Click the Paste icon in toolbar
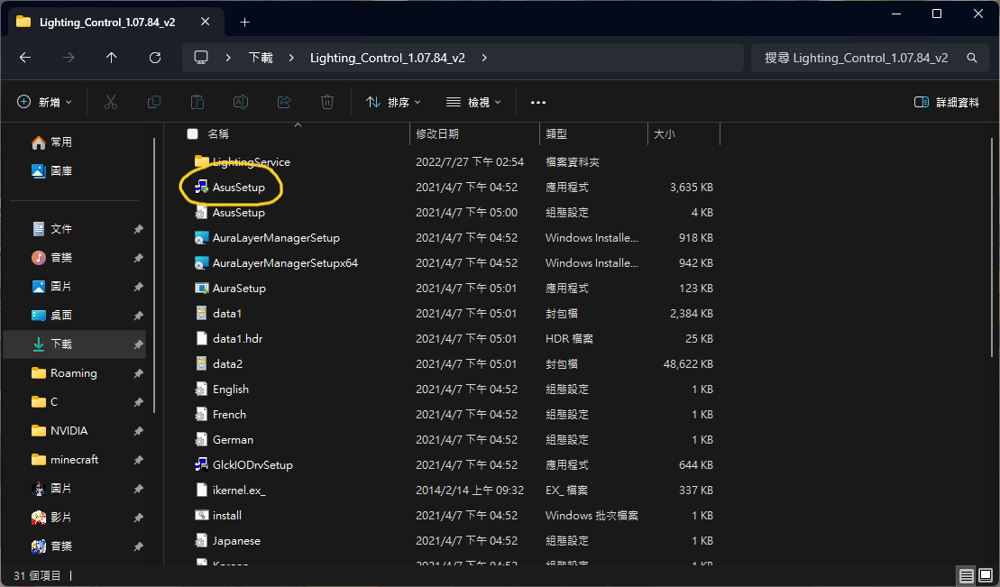 (197, 102)
